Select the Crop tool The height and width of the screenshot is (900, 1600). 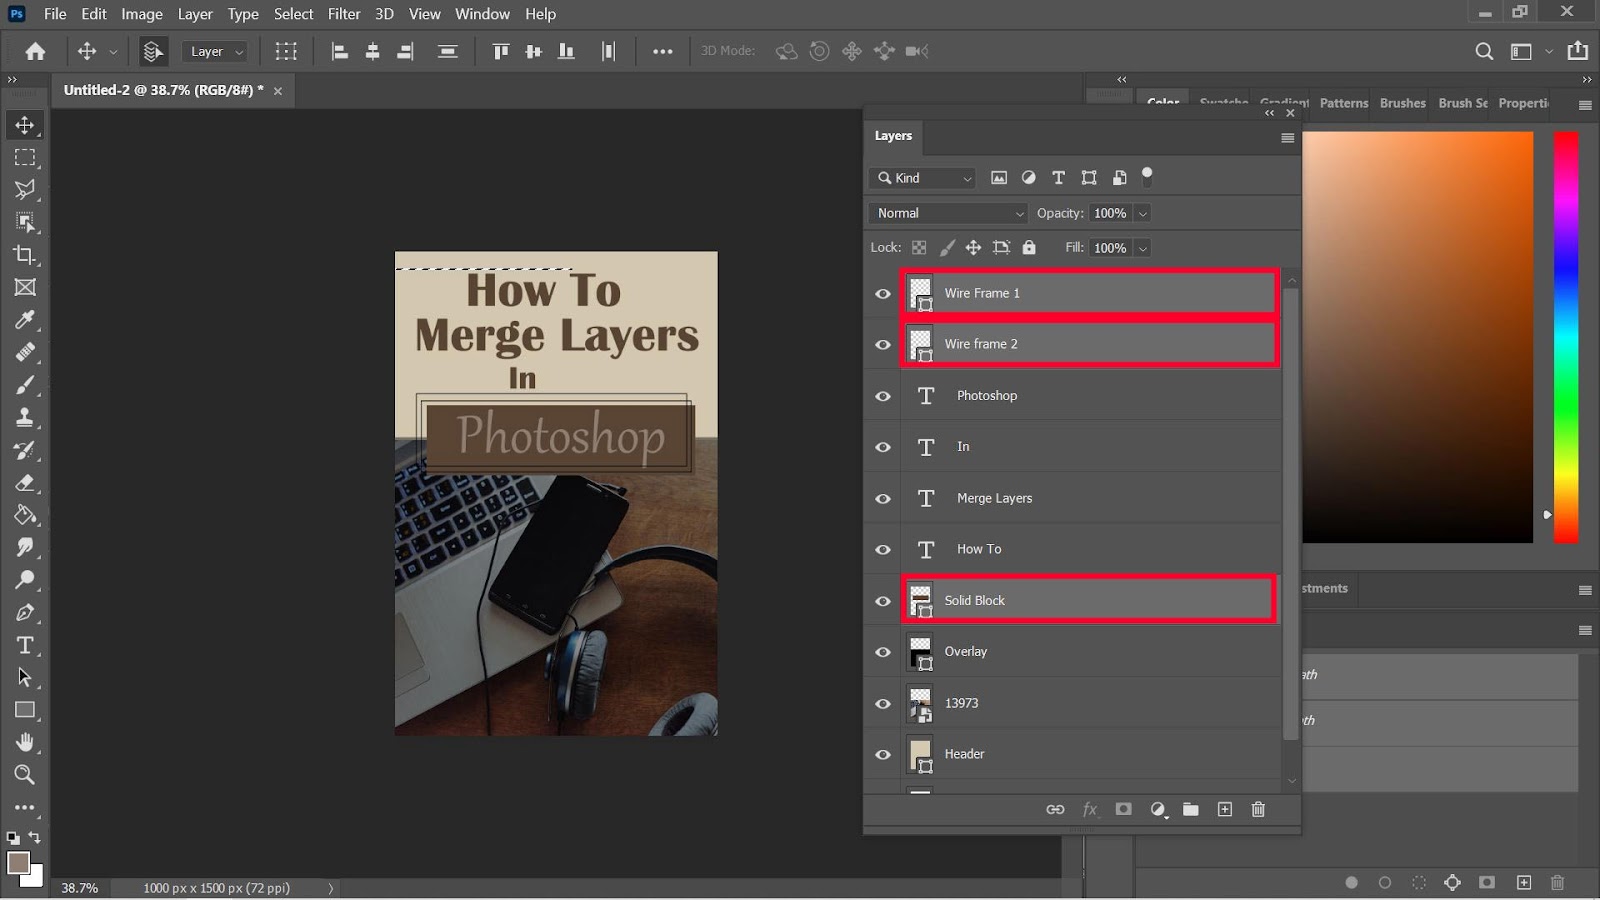[25, 255]
